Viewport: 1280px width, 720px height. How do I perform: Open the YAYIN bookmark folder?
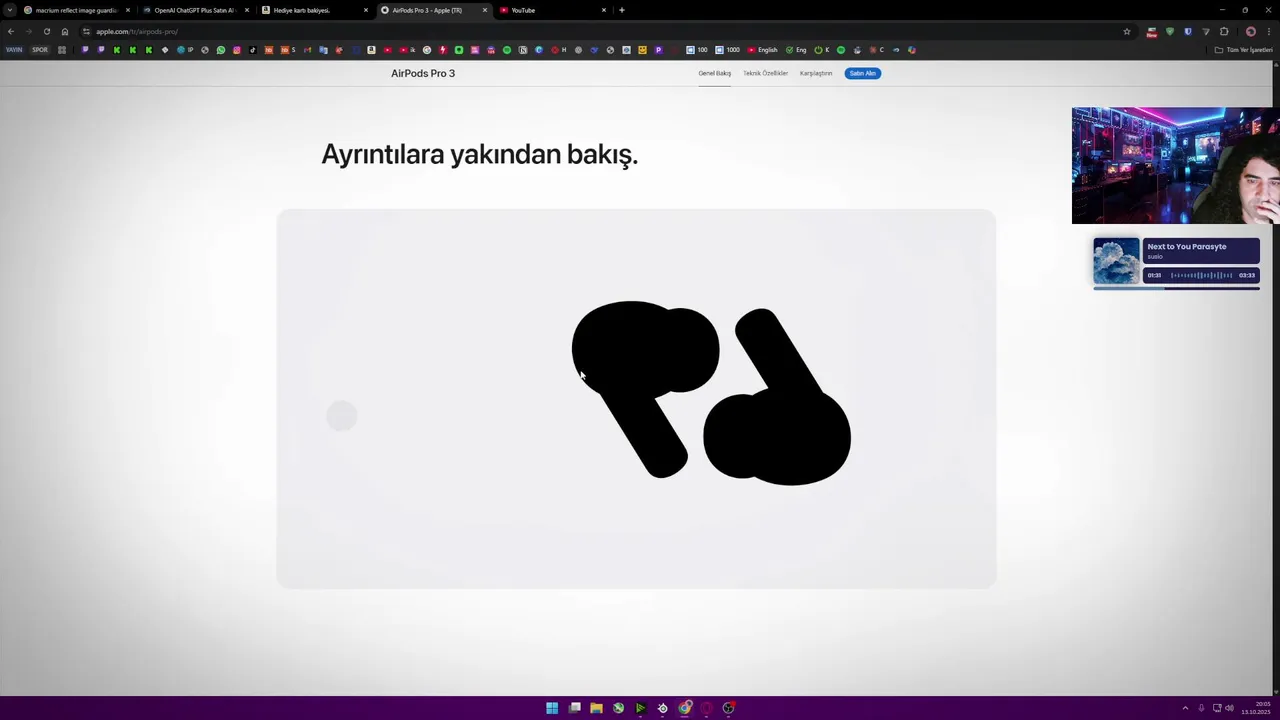tap(14, 49)
